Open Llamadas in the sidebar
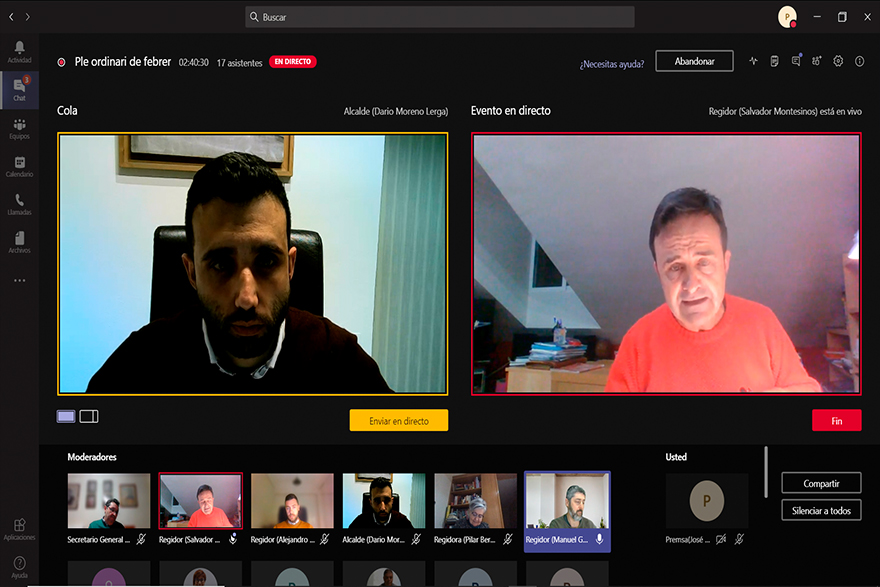This screenshot has height=587, width=880. coord(19,204)
